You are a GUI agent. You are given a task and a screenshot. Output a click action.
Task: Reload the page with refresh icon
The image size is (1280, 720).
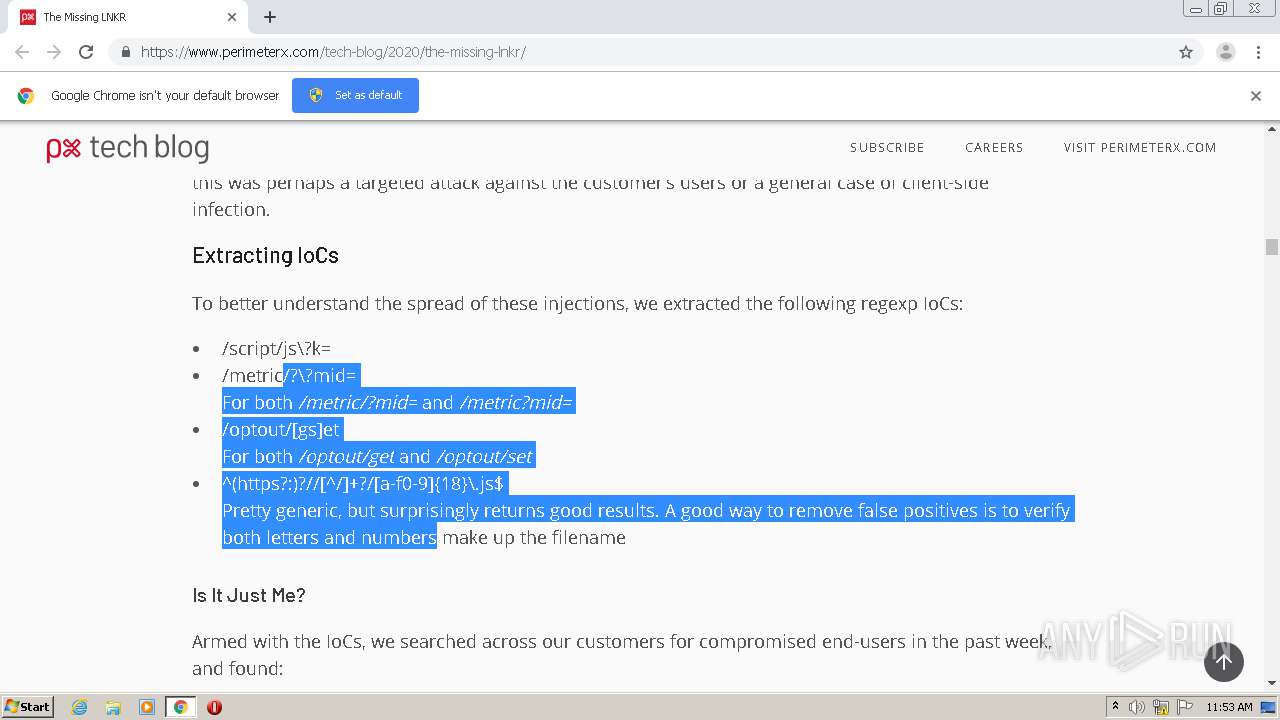[86, 52]
